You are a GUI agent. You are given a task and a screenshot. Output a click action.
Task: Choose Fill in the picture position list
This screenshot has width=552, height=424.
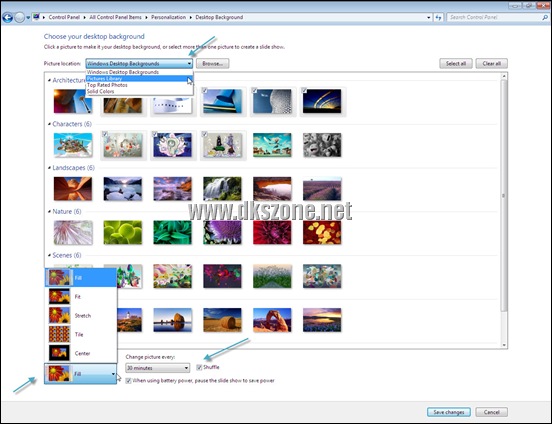(x=81, y=278)
